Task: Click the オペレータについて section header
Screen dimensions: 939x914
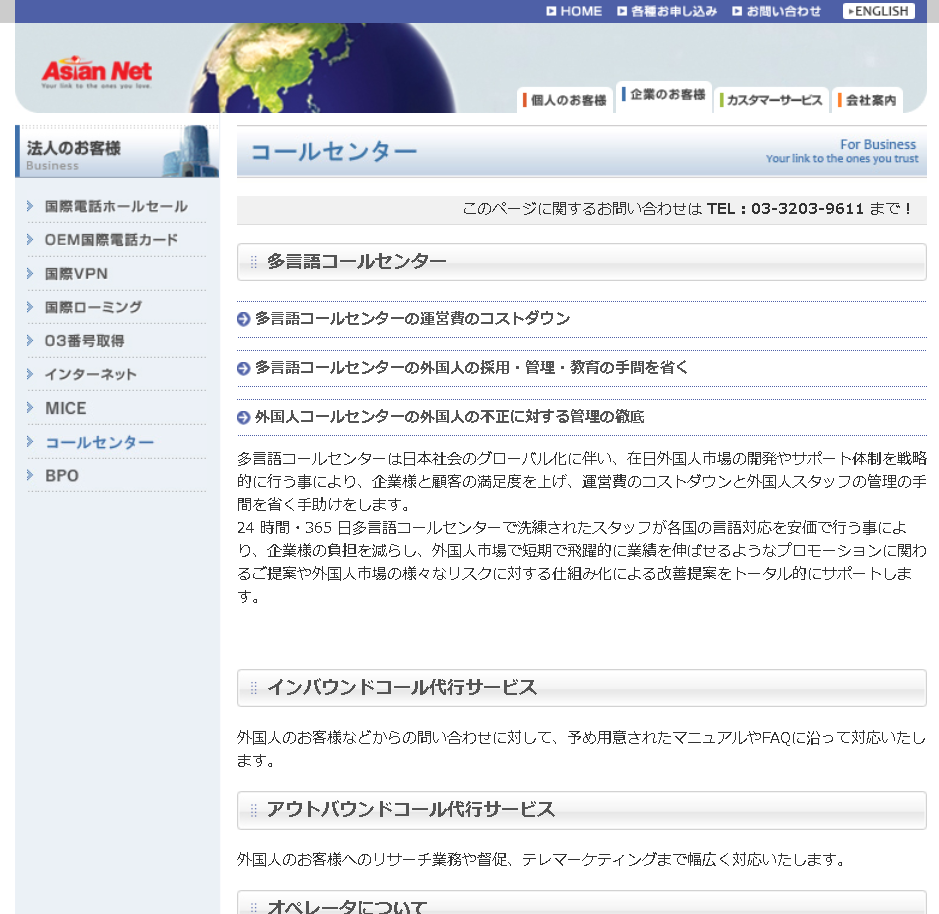Action: (581, 903)
